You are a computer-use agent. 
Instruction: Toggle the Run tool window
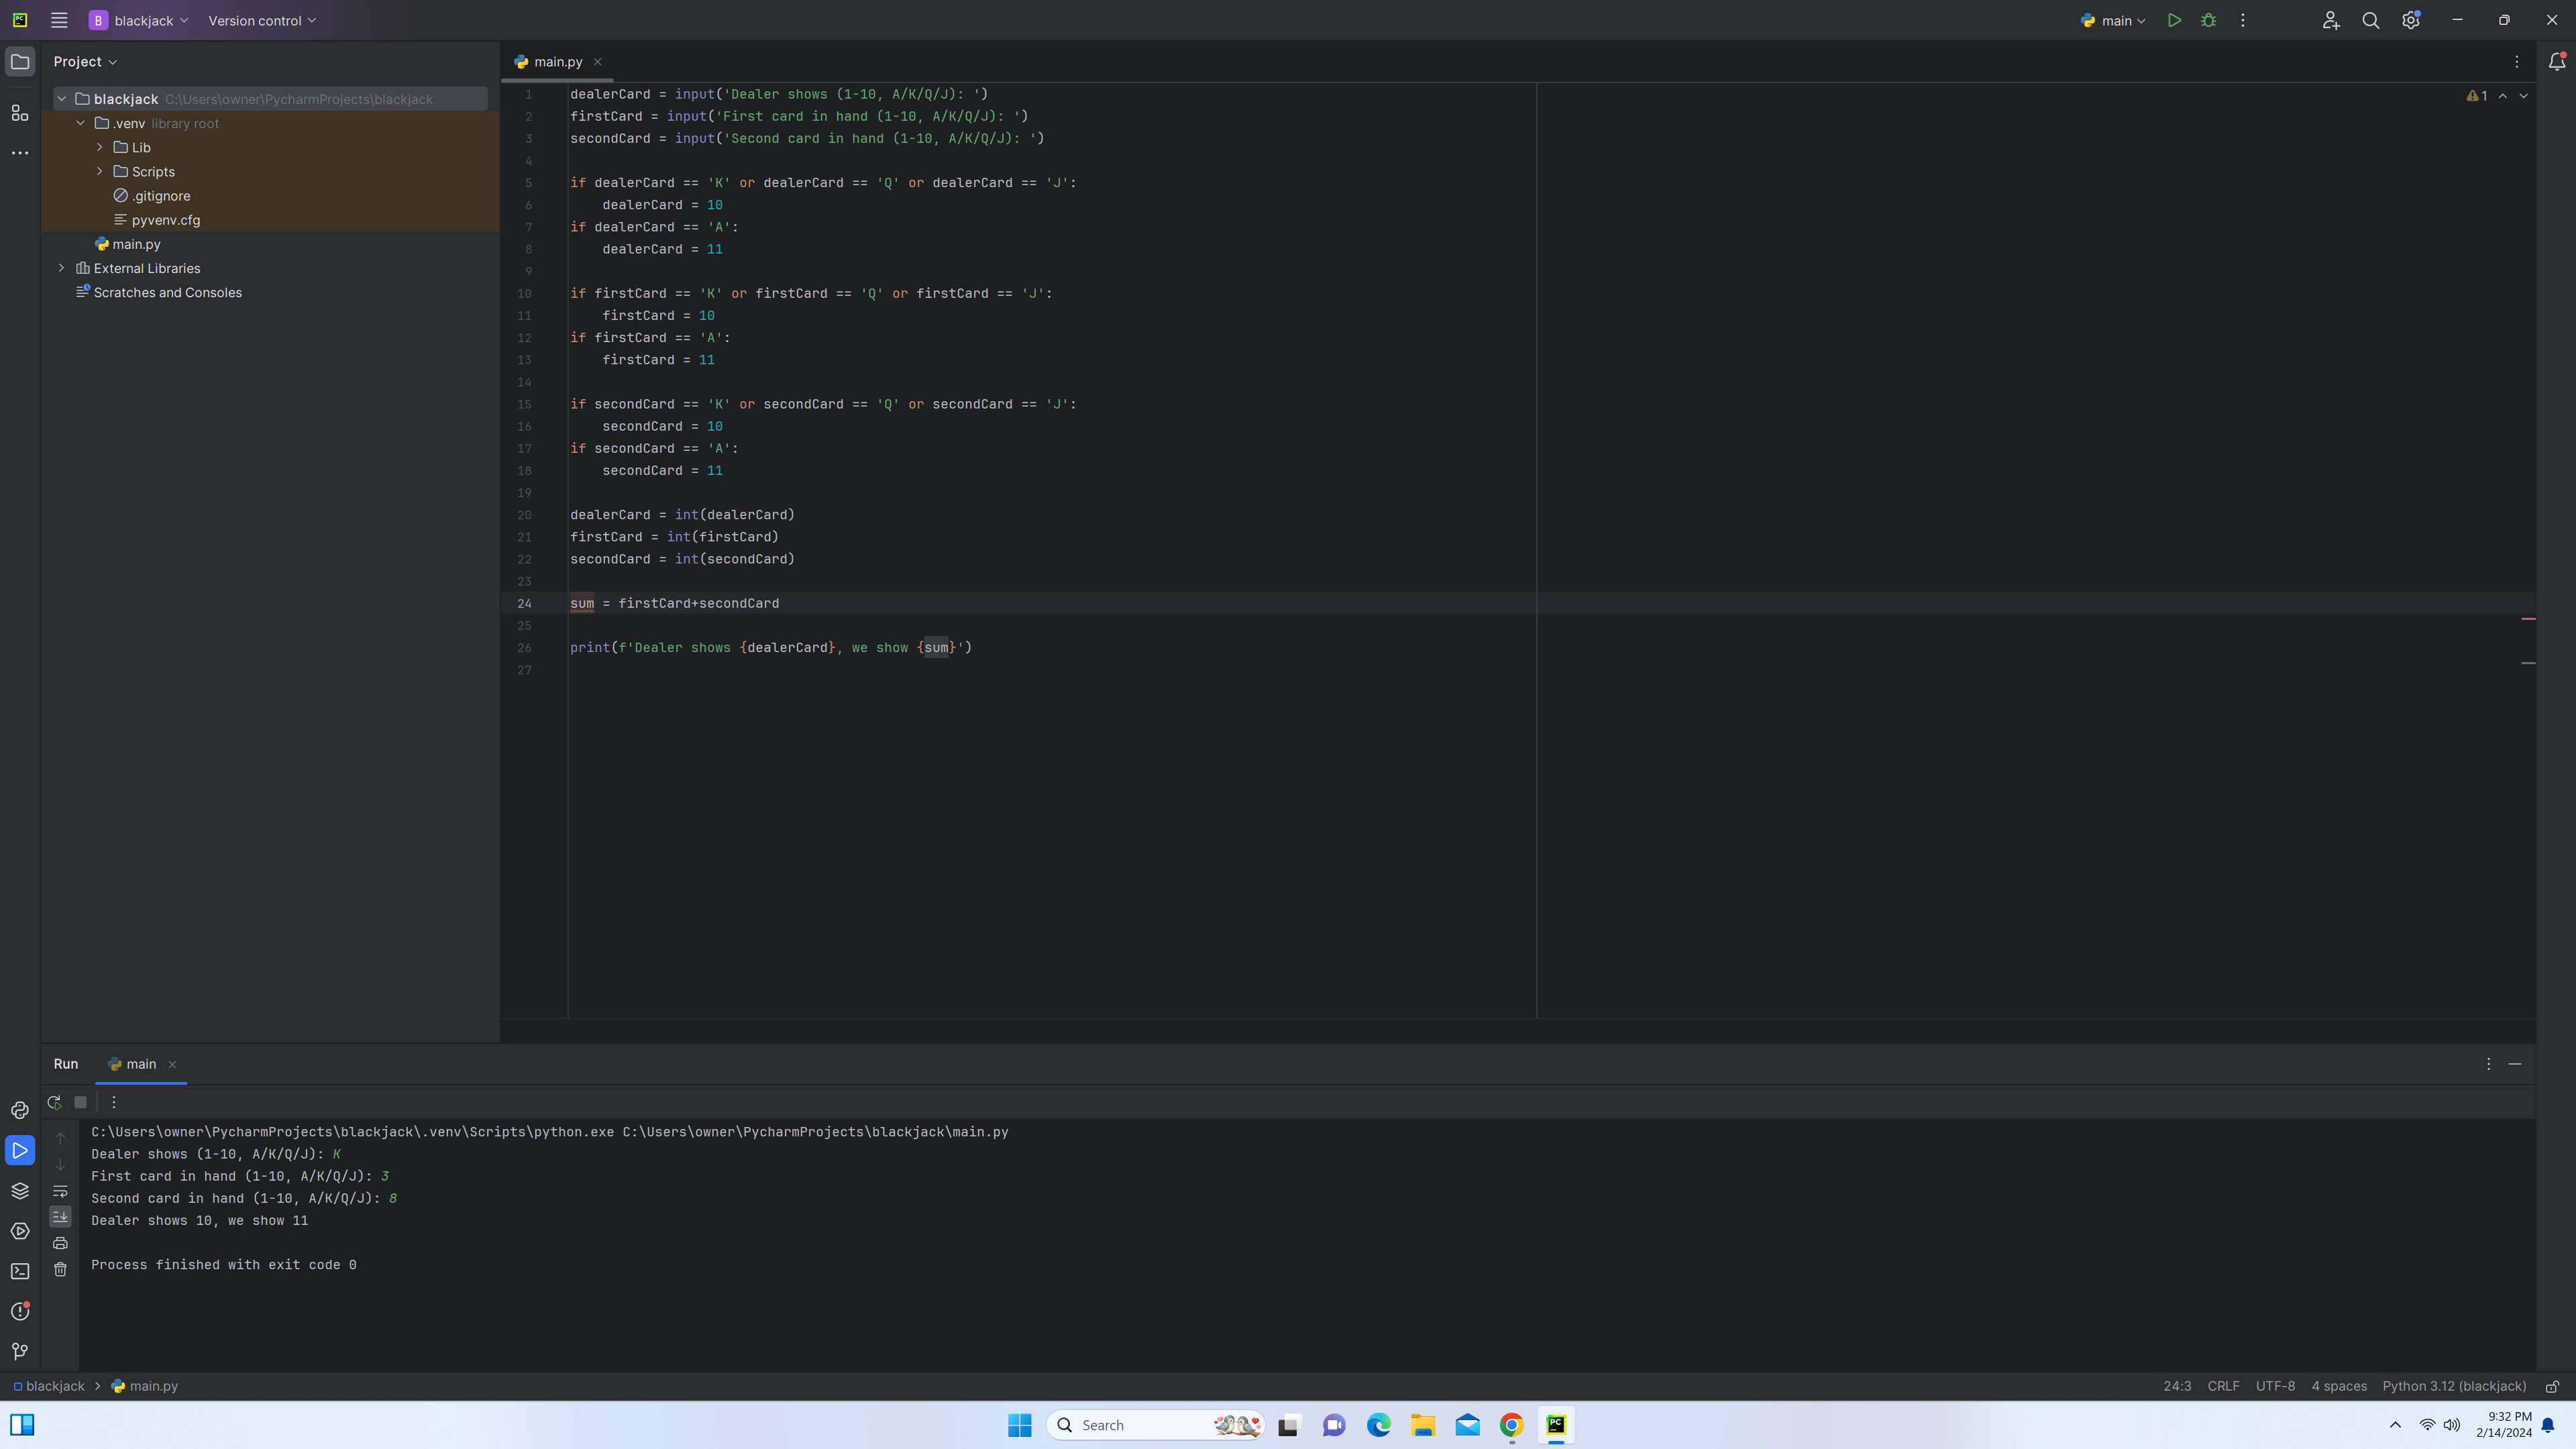click(20, 1150)
